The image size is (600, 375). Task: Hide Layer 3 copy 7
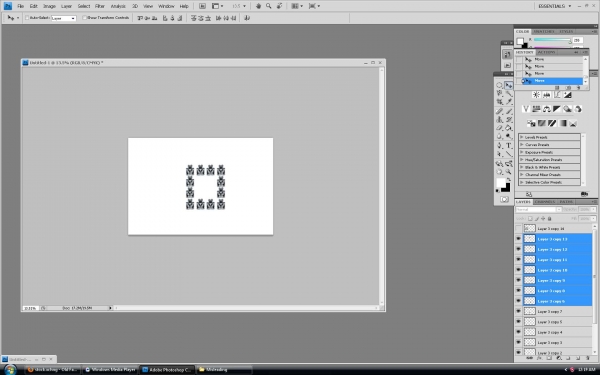pos(518,311)
